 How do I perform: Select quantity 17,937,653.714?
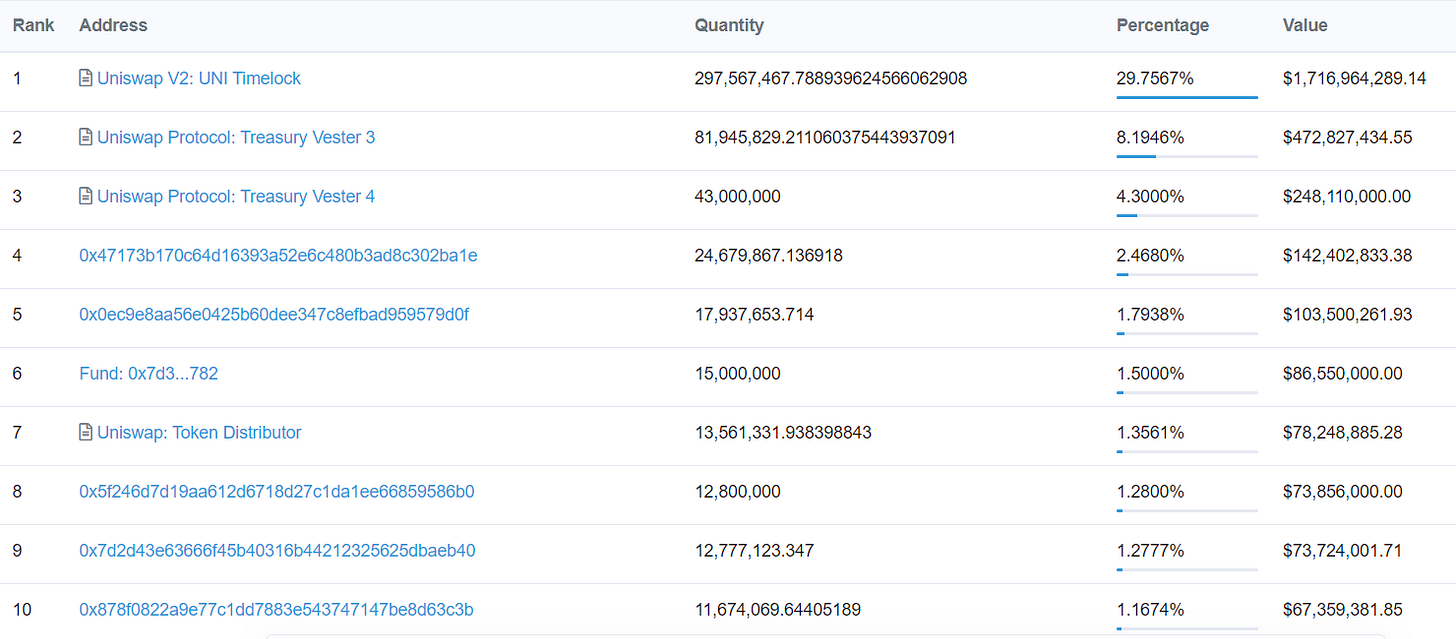(754, 314)
